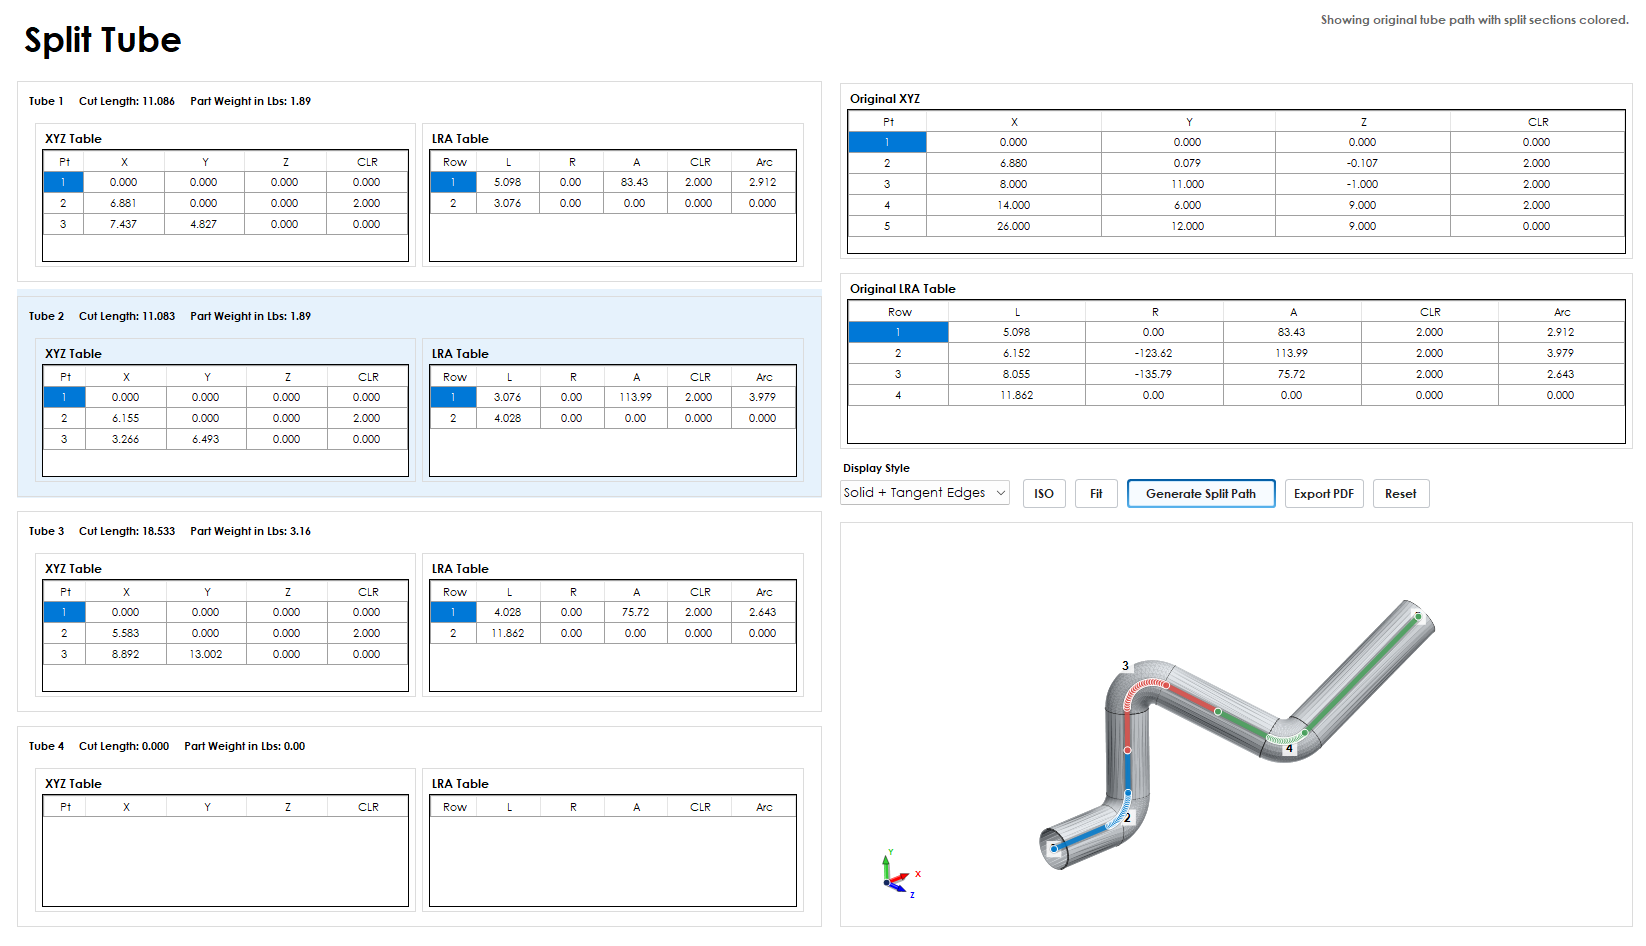Viewport: 1646px width, 946px height.
Task: Select Original XYZ row with X 26.000
Action: coord(1236,226)
